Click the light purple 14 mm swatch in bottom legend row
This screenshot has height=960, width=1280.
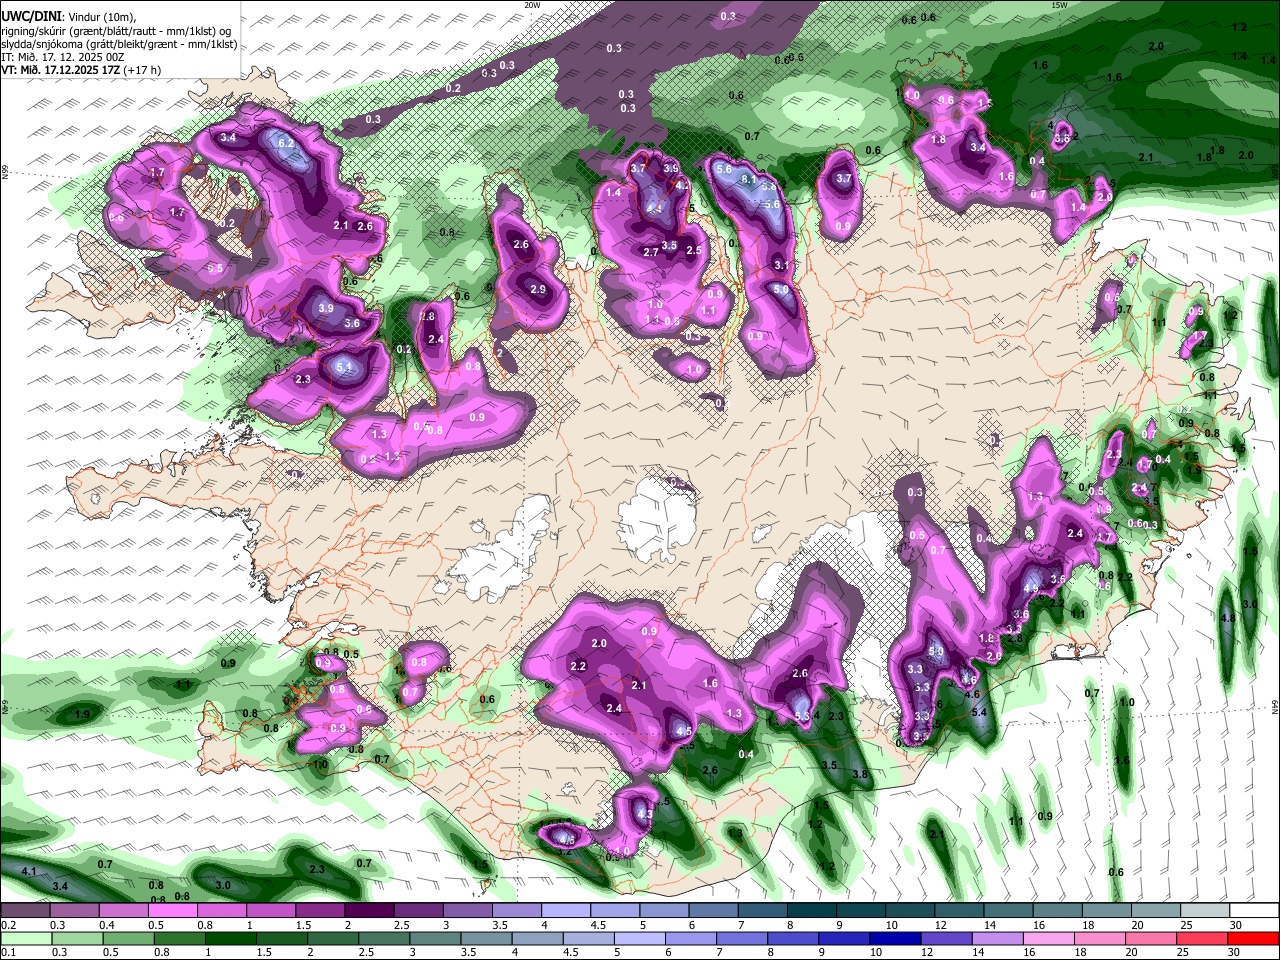pyautogui.click(x=998, y=938)
